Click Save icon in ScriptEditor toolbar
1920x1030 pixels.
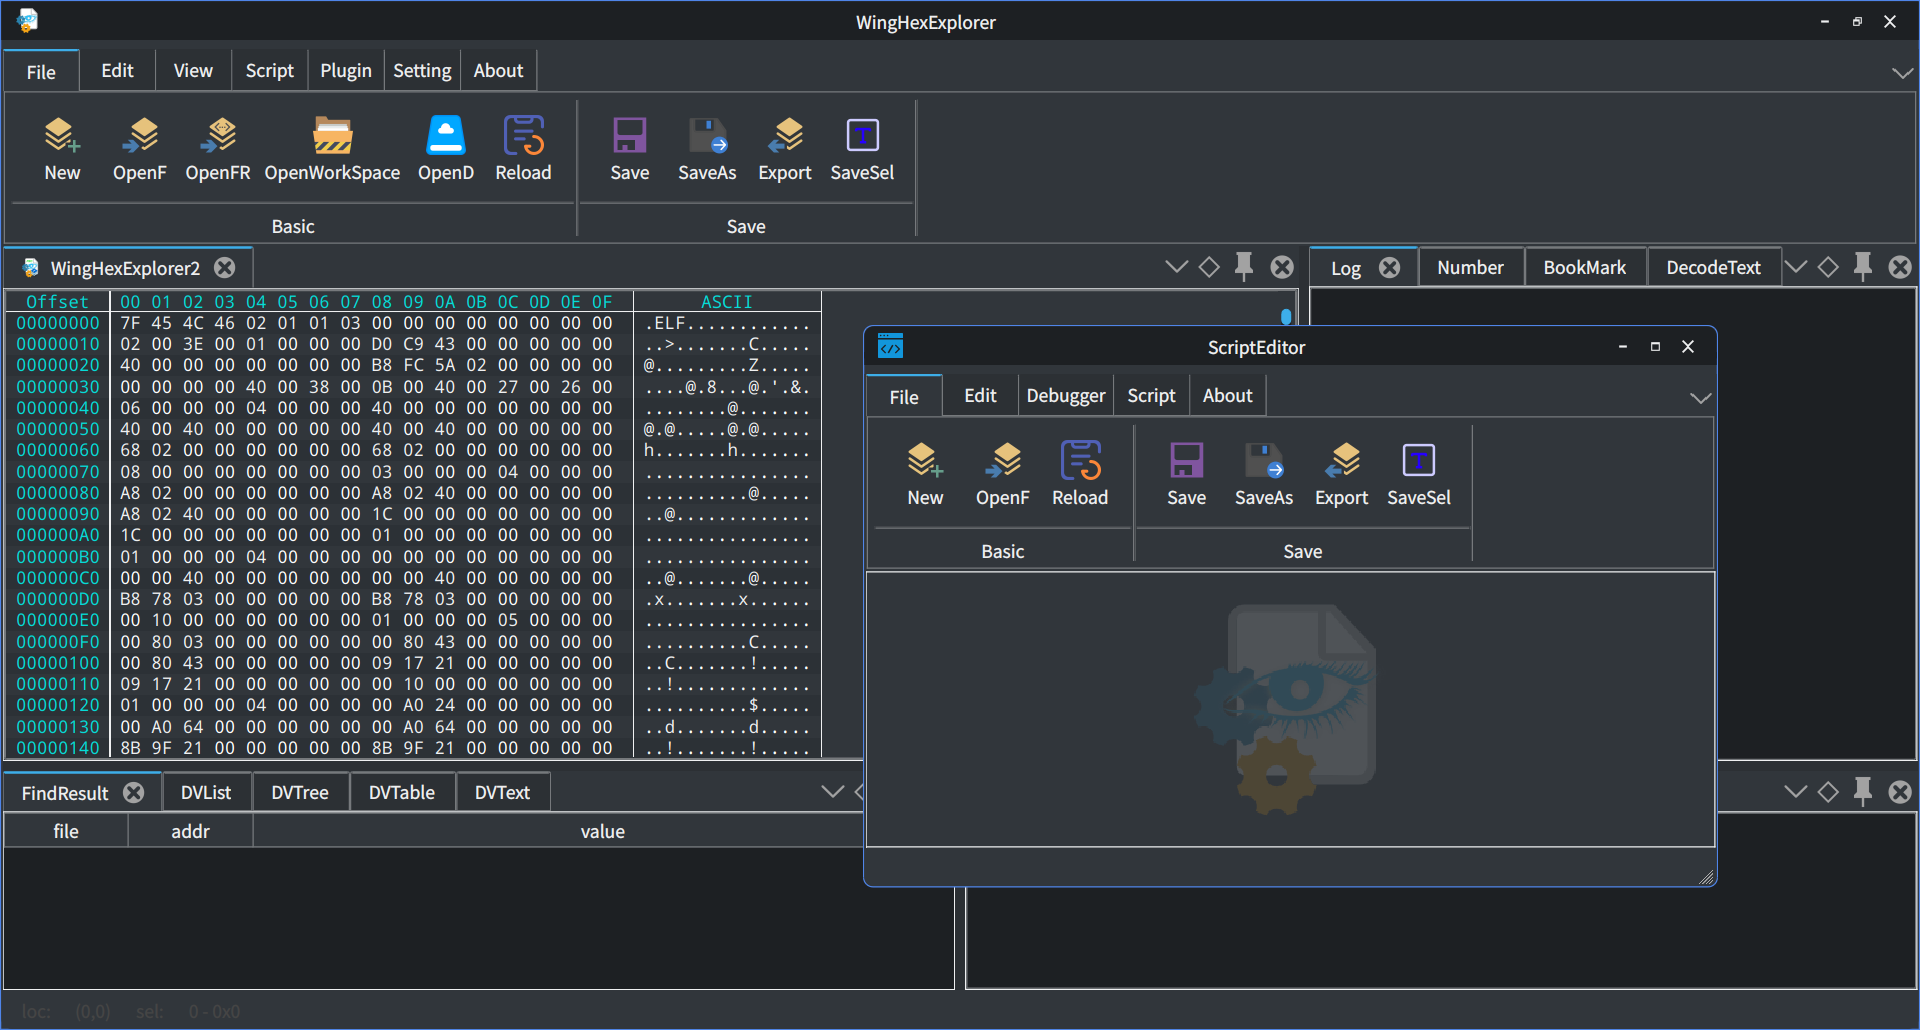pos(1187,461)
